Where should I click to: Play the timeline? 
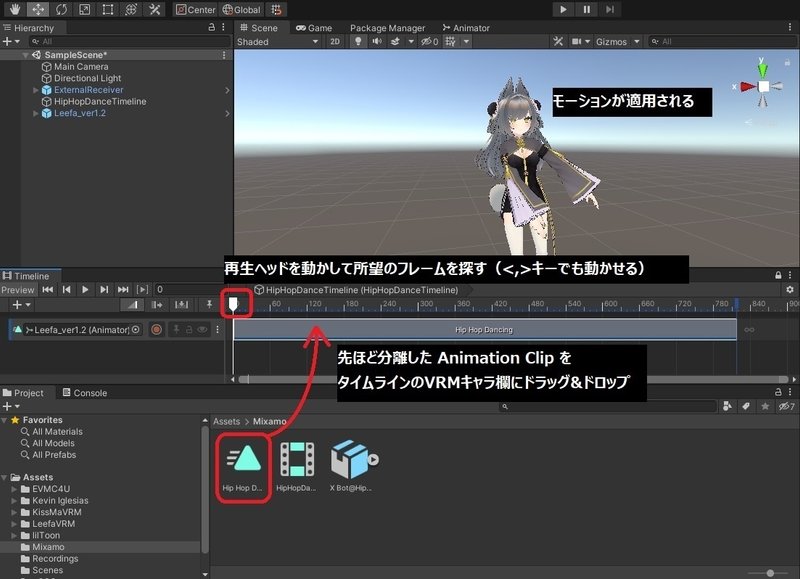tap(85, 290)
